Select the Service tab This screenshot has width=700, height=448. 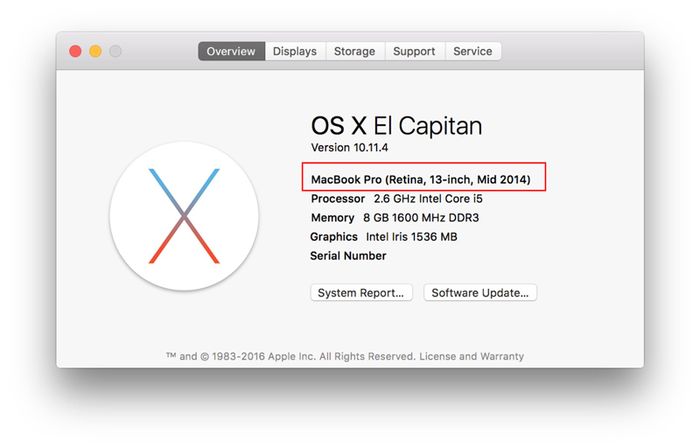tap(473, 51)
